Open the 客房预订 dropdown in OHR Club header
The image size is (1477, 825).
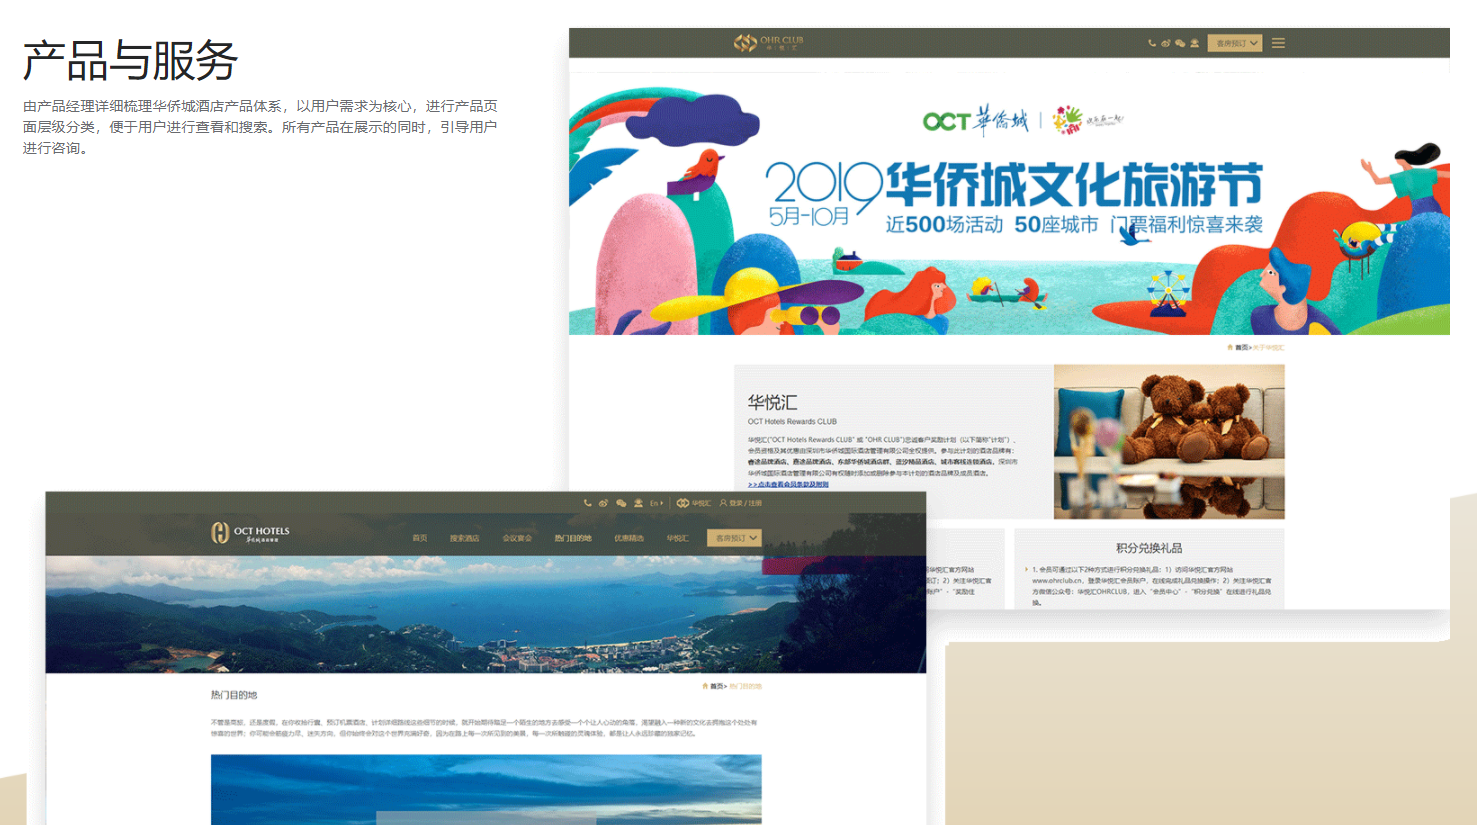coord(1235,43)
